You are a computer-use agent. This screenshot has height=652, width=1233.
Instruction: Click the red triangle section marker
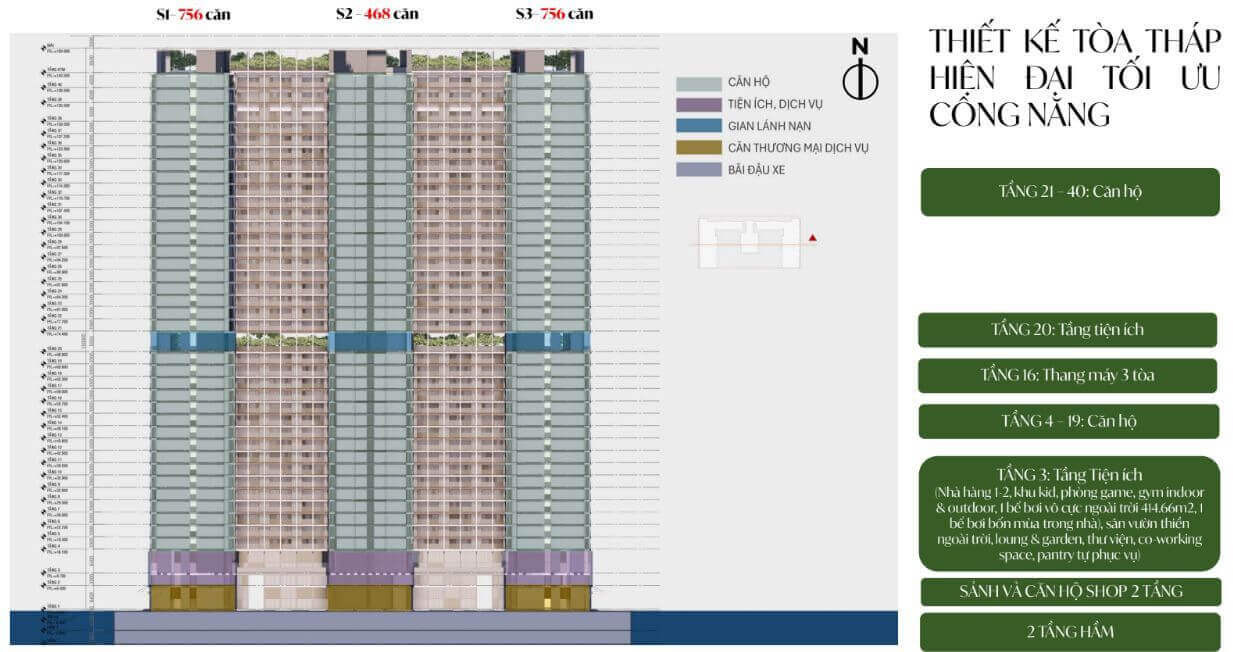point(814,238)
